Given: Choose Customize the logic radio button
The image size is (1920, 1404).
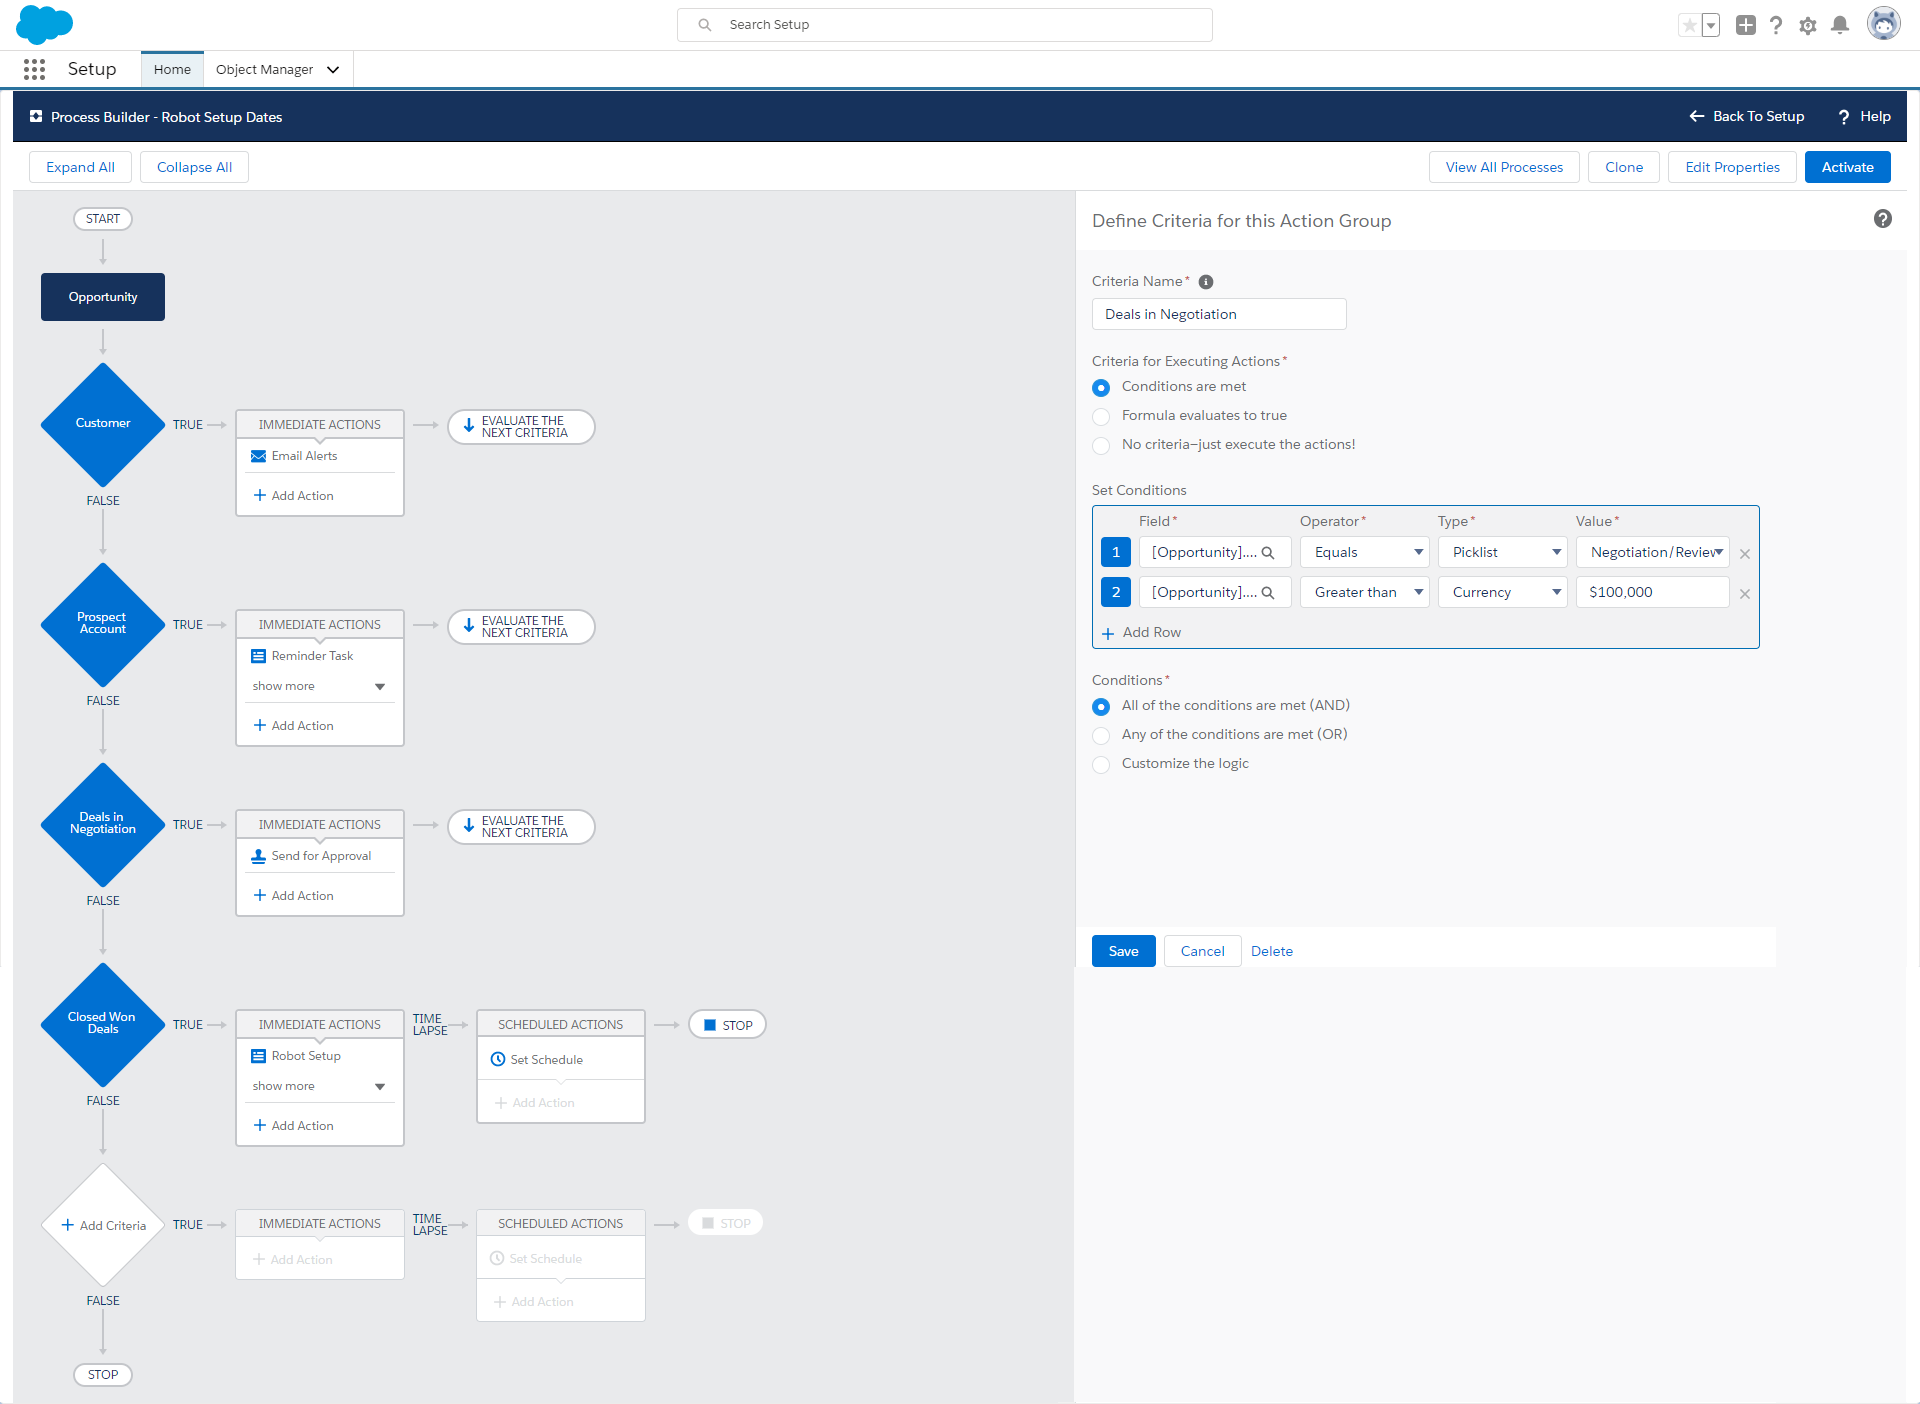Looking at the screenshot, I should coord(1101,765).
